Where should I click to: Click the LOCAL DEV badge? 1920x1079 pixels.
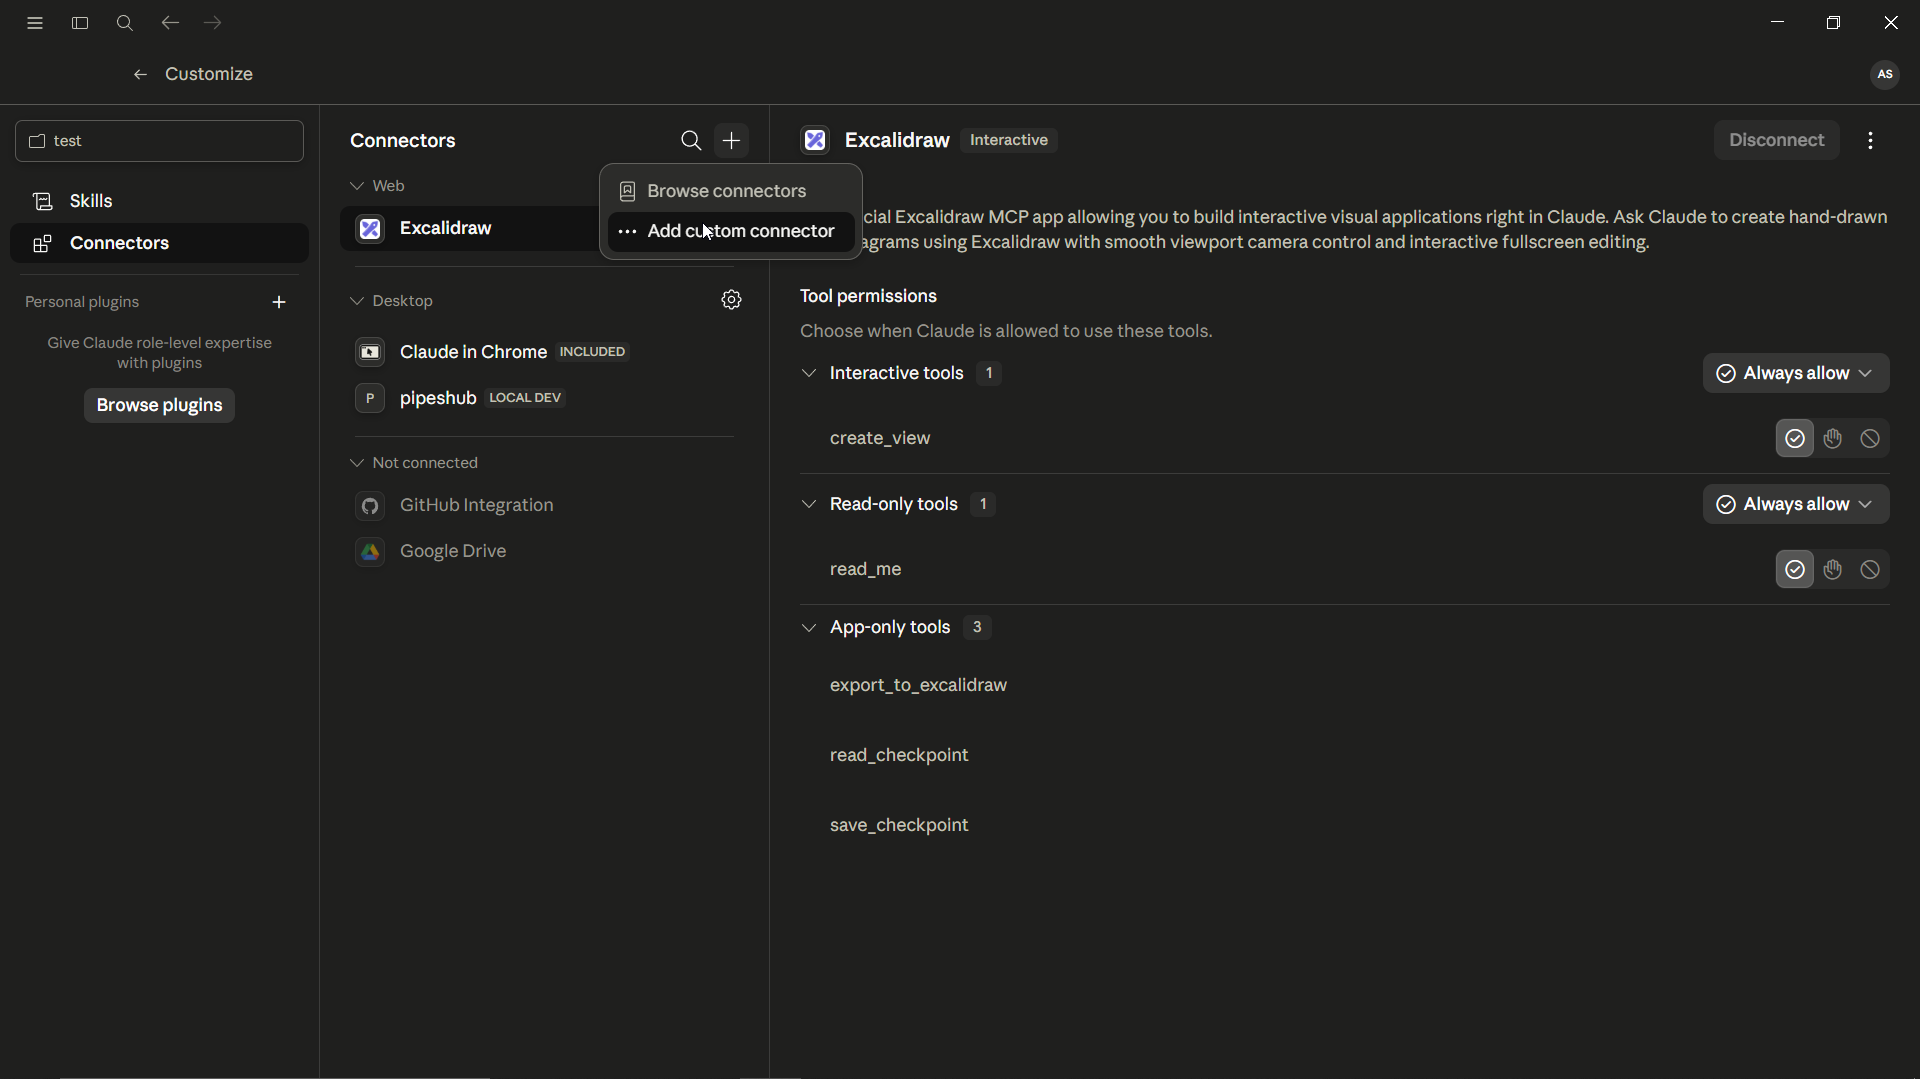(525, 398)
